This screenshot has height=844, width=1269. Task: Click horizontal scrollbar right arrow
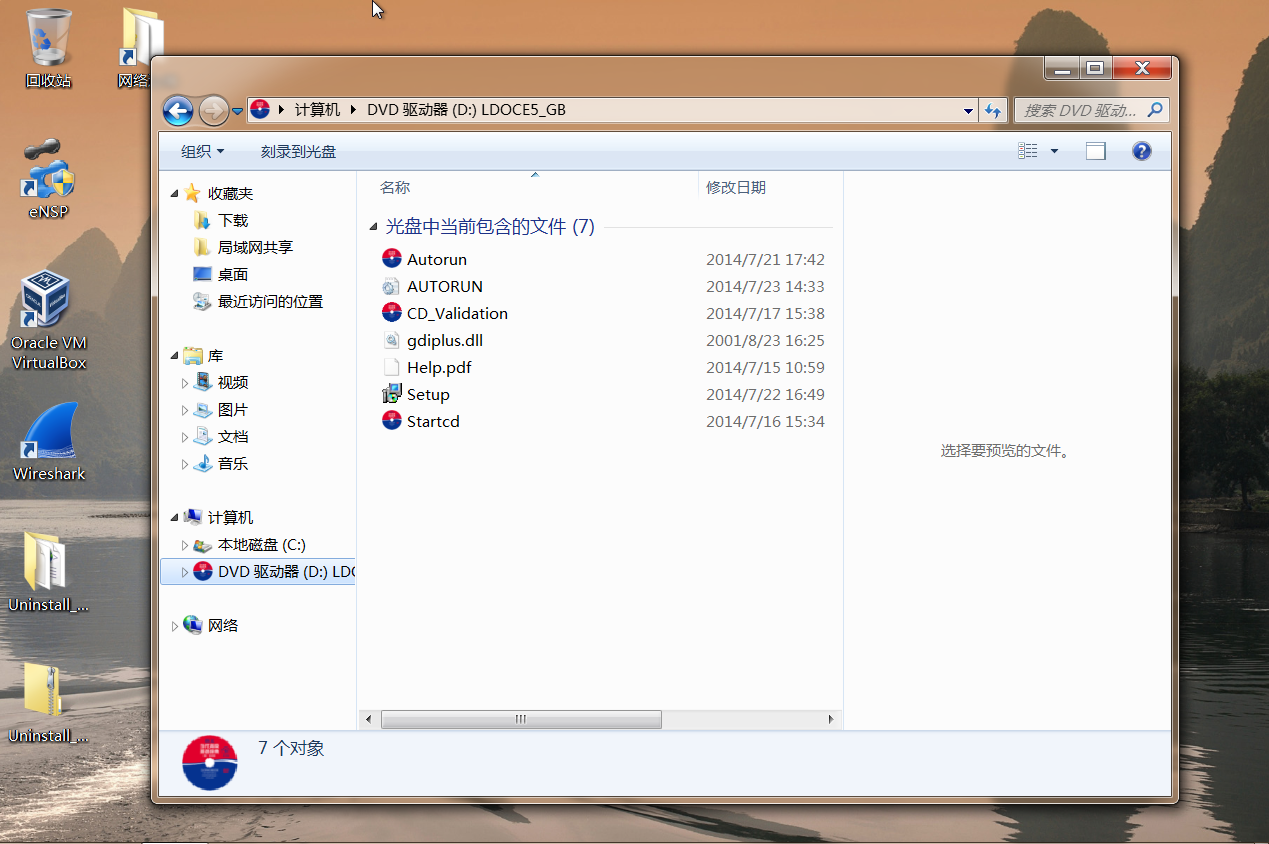[x=831, y=719]
